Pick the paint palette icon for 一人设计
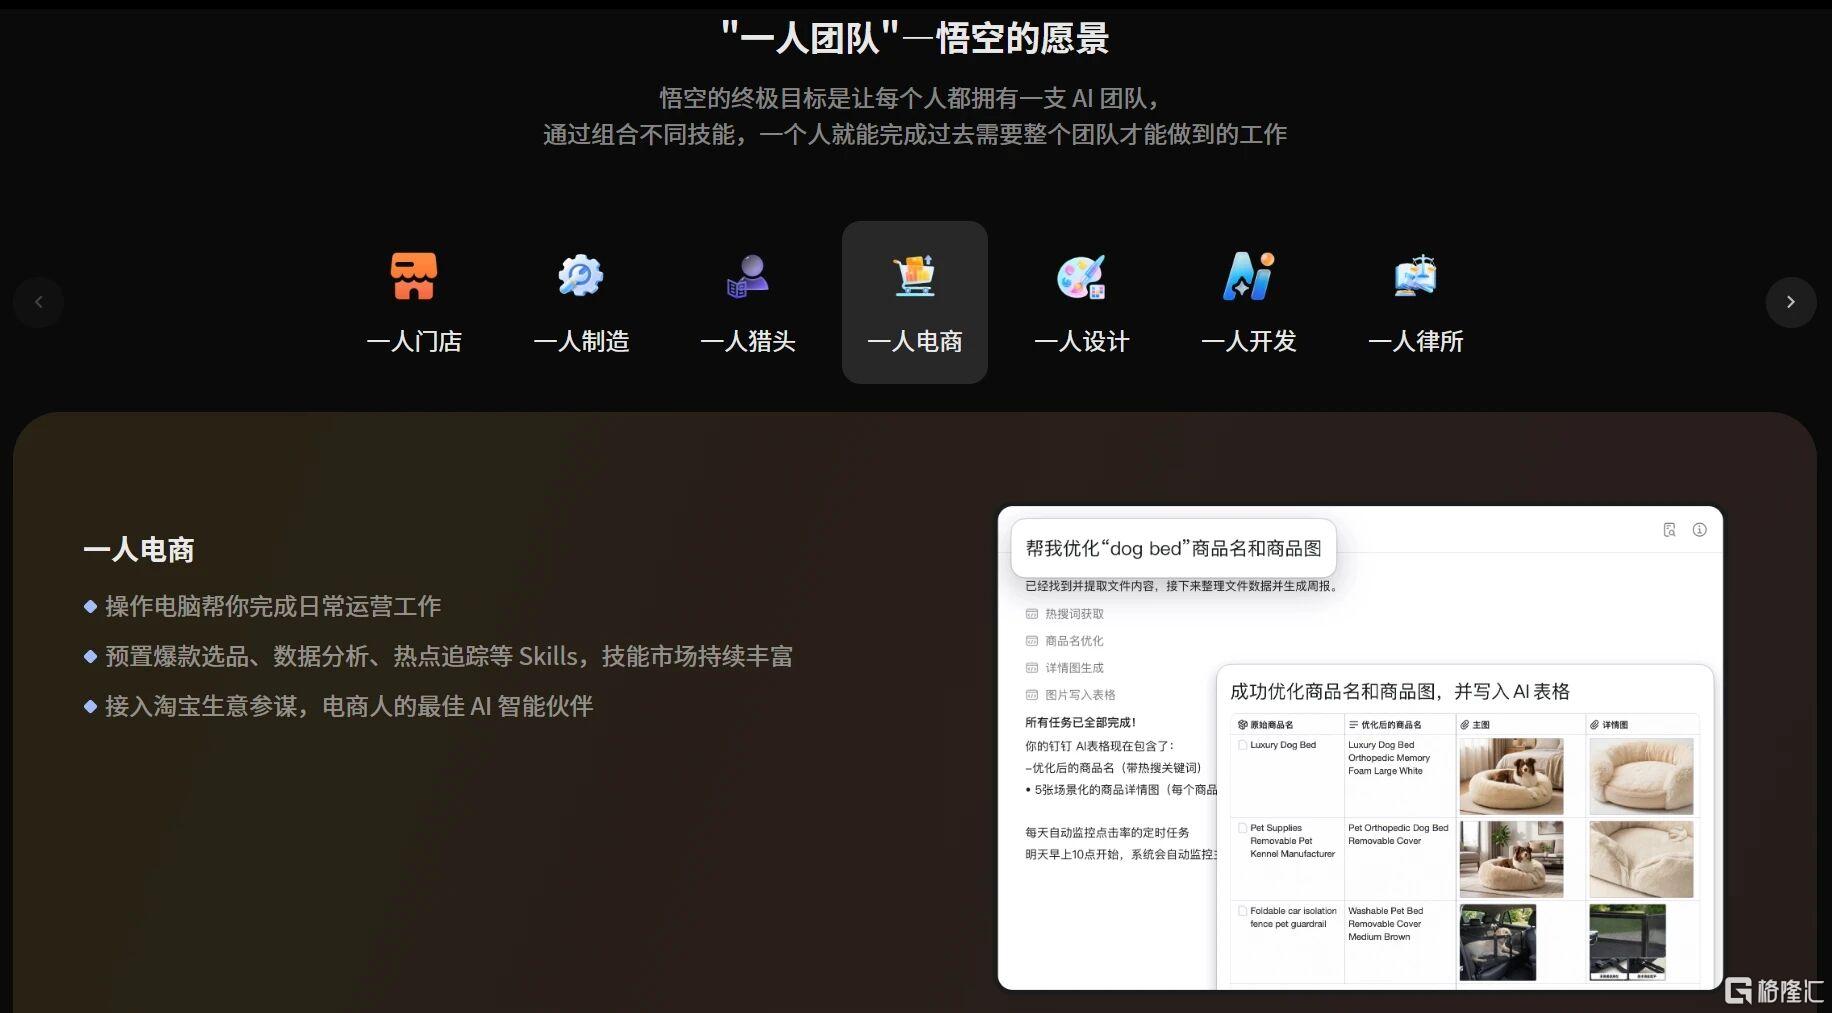Screen dimensions: 1832x1013 [1081, 277]
